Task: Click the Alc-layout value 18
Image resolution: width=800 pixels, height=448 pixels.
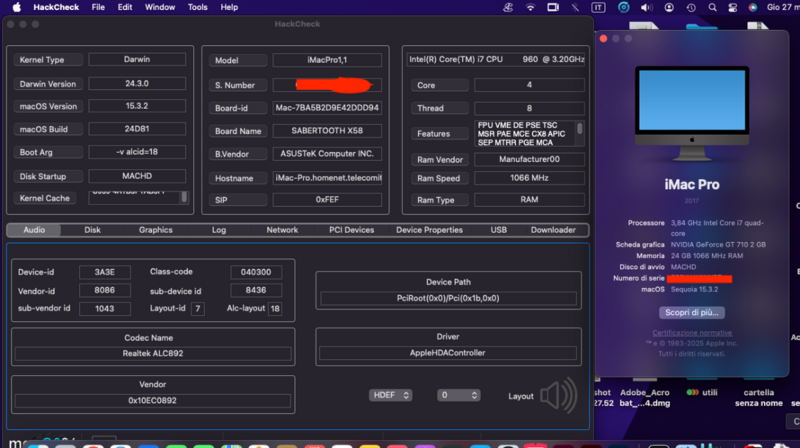Action: point(275,309)
